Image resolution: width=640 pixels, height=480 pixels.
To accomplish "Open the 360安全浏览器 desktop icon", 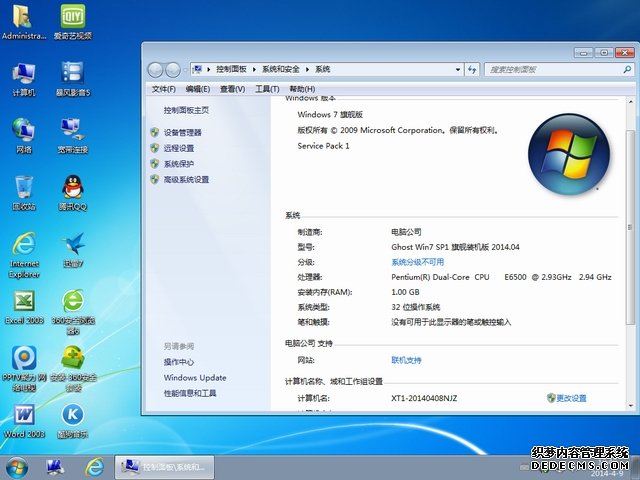I will pos(73,312).
